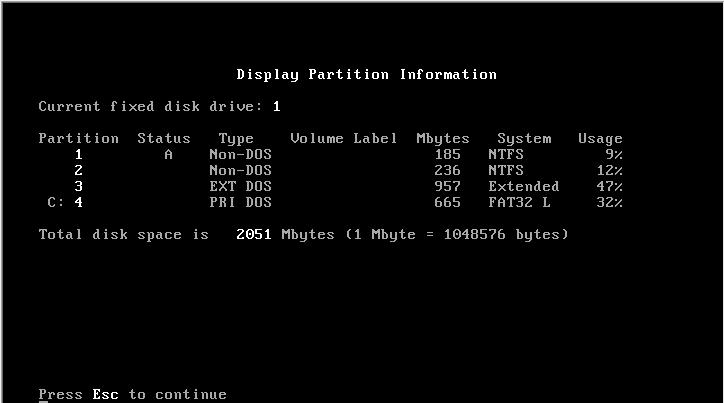The width and height of the screenshot is (724, 403).
Task: Click the 185 Mbytes value
Action: tap(447, 155)
